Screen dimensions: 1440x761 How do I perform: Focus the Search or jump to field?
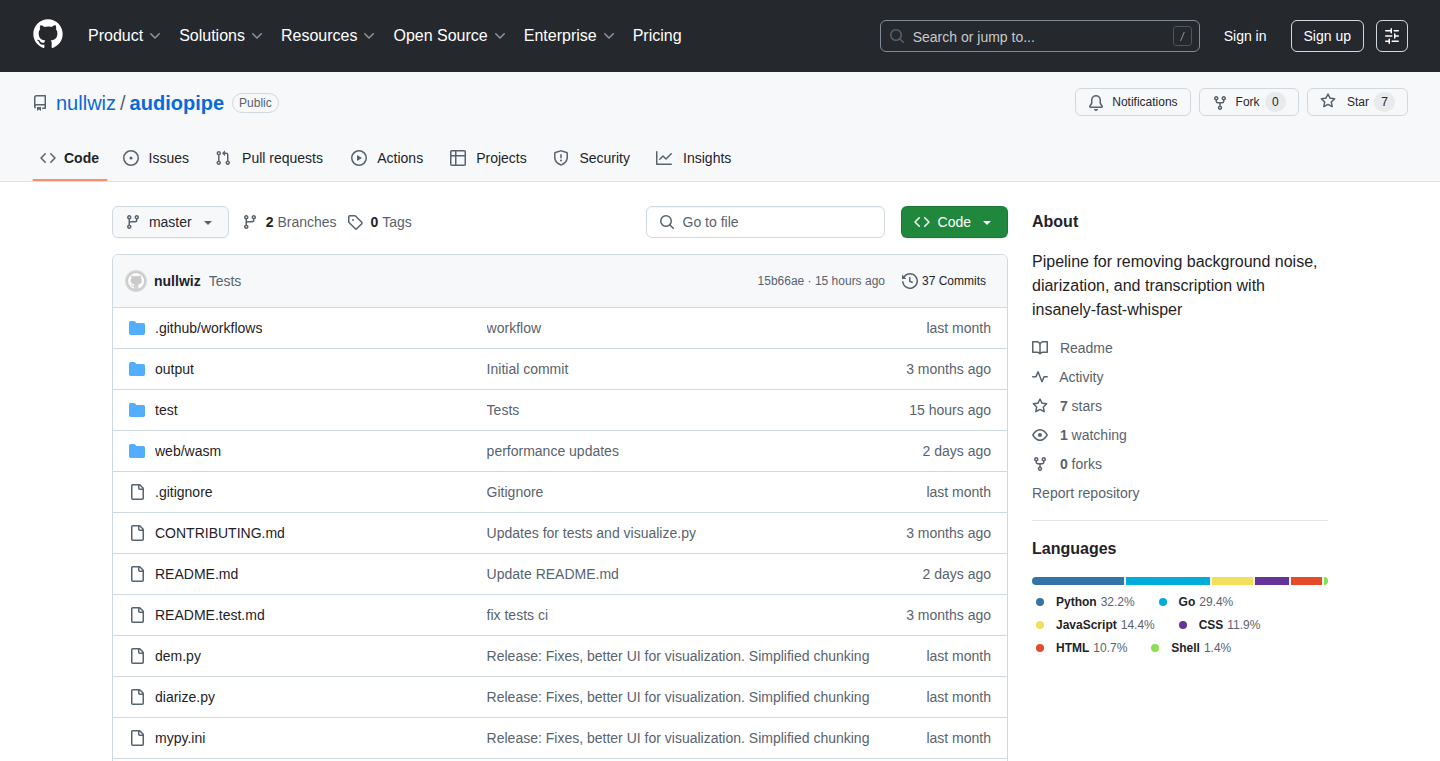[1040, 36]
